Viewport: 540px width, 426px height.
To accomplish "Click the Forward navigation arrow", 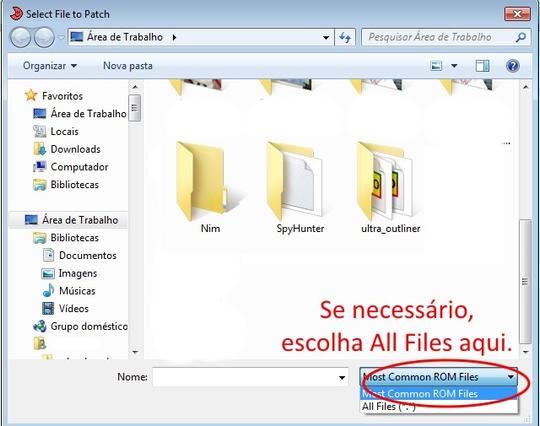I will 44,37.
